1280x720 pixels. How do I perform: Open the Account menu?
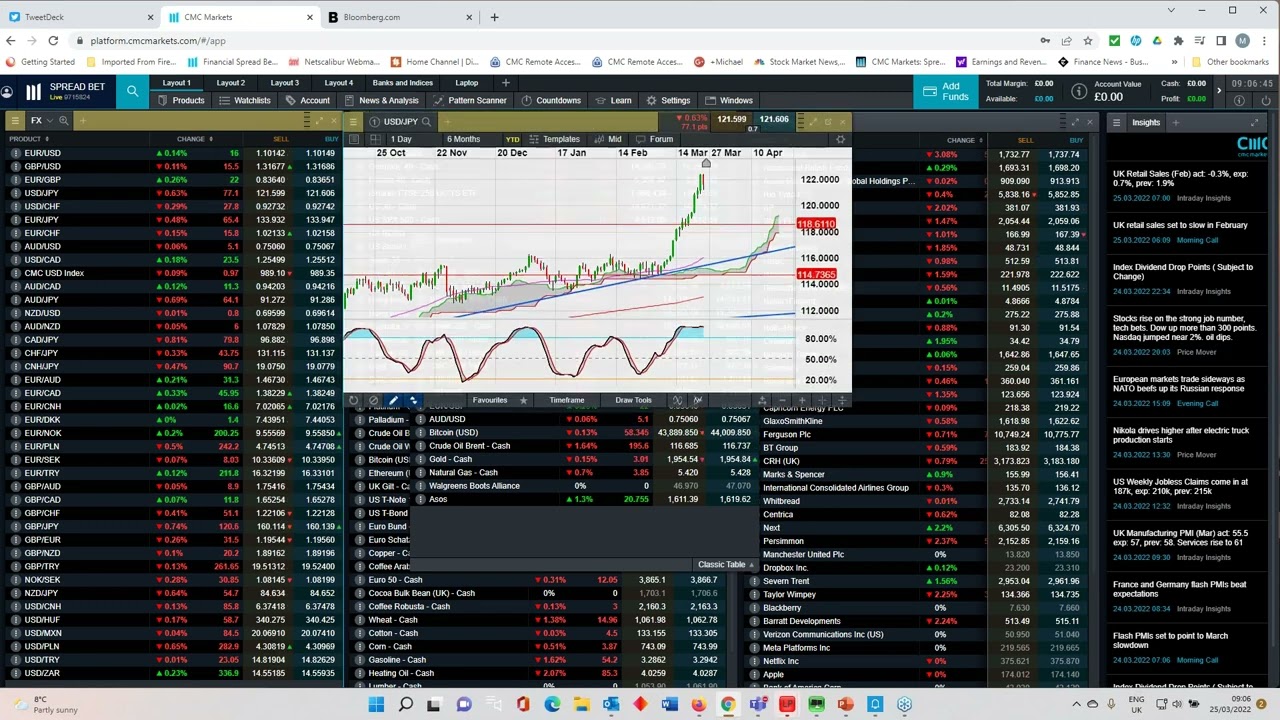307,100
